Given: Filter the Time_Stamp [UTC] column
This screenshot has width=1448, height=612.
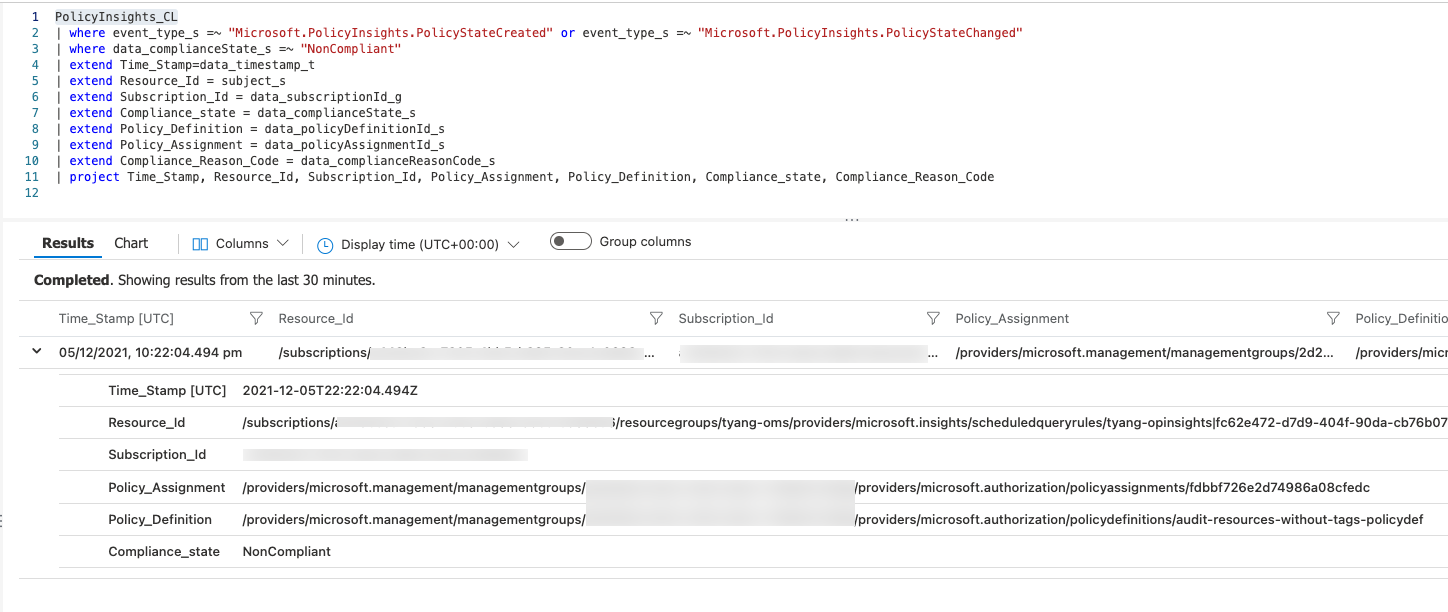Looking at the screenshot, I should click(256, 318).
